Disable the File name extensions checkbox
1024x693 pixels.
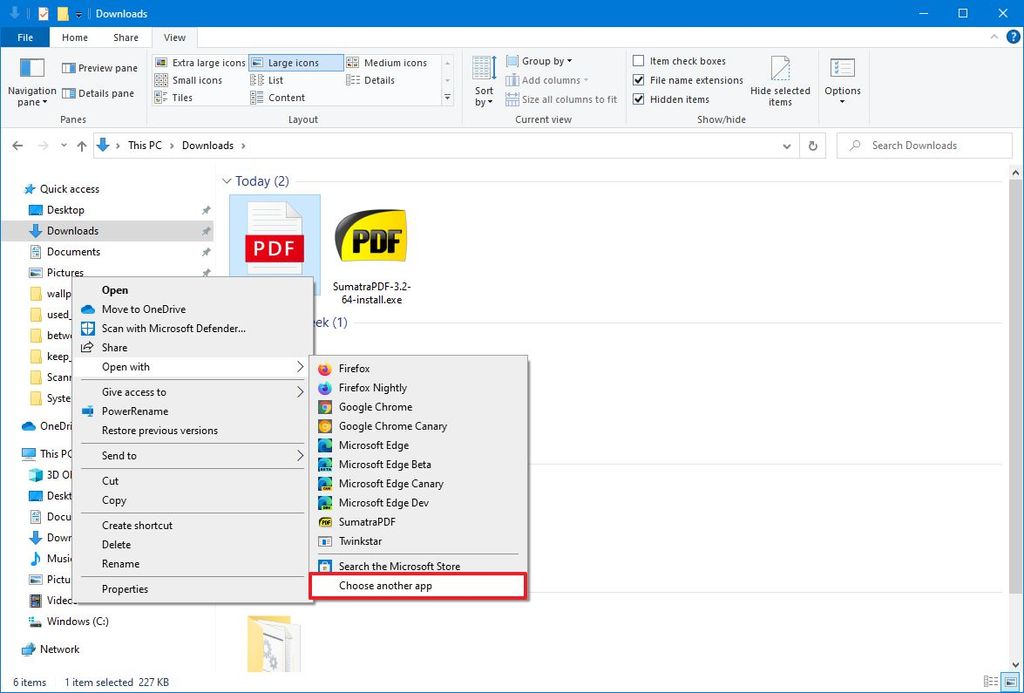(x=637, y=80)
